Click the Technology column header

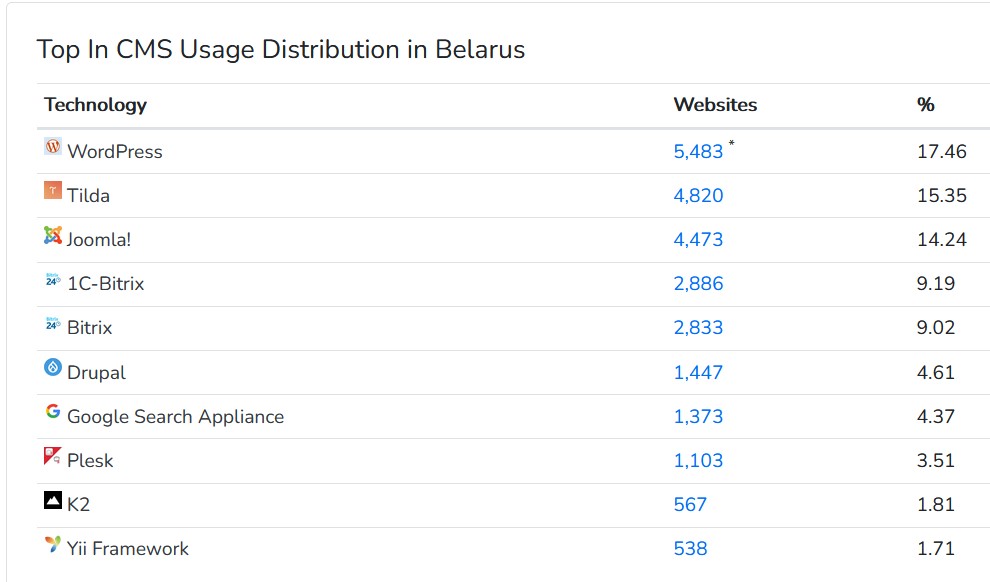(x=95, y=105)
